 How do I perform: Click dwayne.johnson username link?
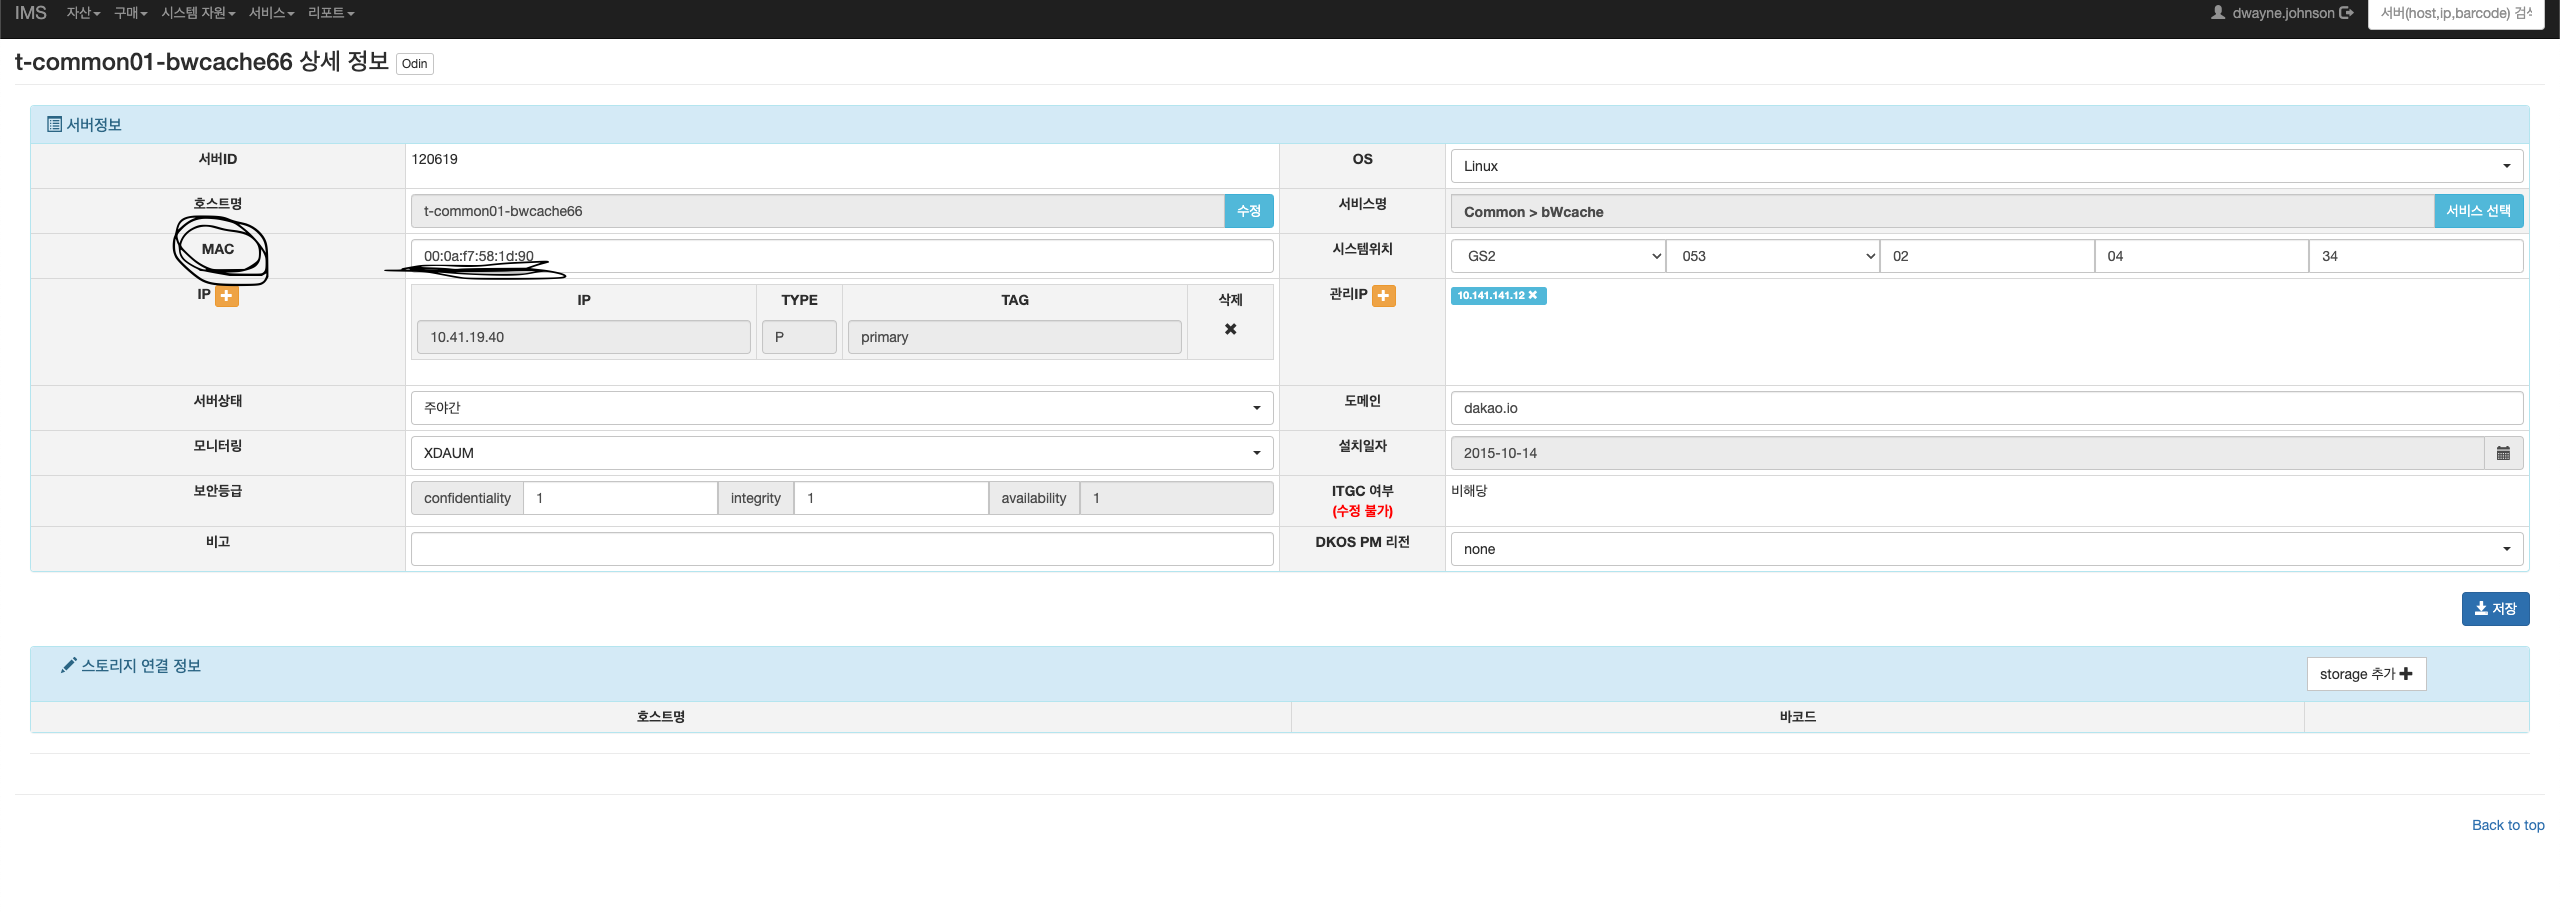[x=2283, y=13]
